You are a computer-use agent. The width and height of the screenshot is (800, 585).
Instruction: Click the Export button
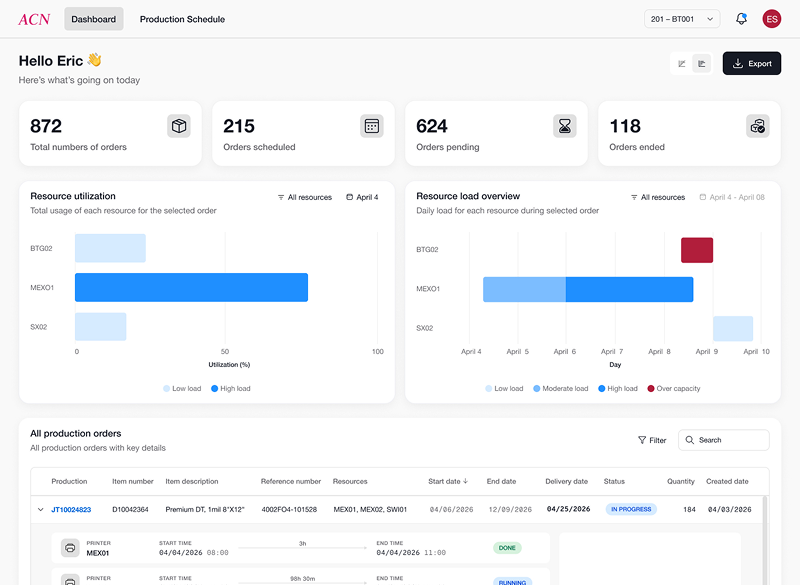(752, 63)
